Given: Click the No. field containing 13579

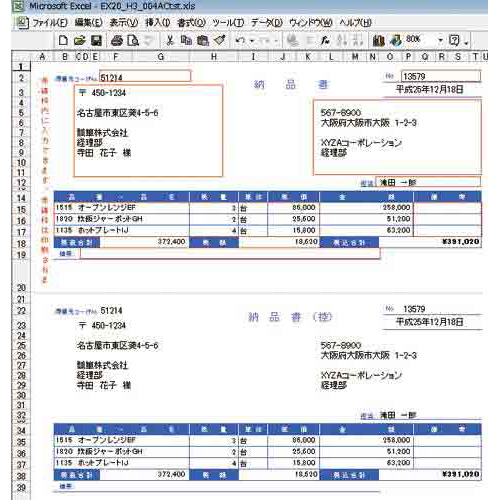Looking at the screenshot, I should pyautogui.click(x=441, y=76).
